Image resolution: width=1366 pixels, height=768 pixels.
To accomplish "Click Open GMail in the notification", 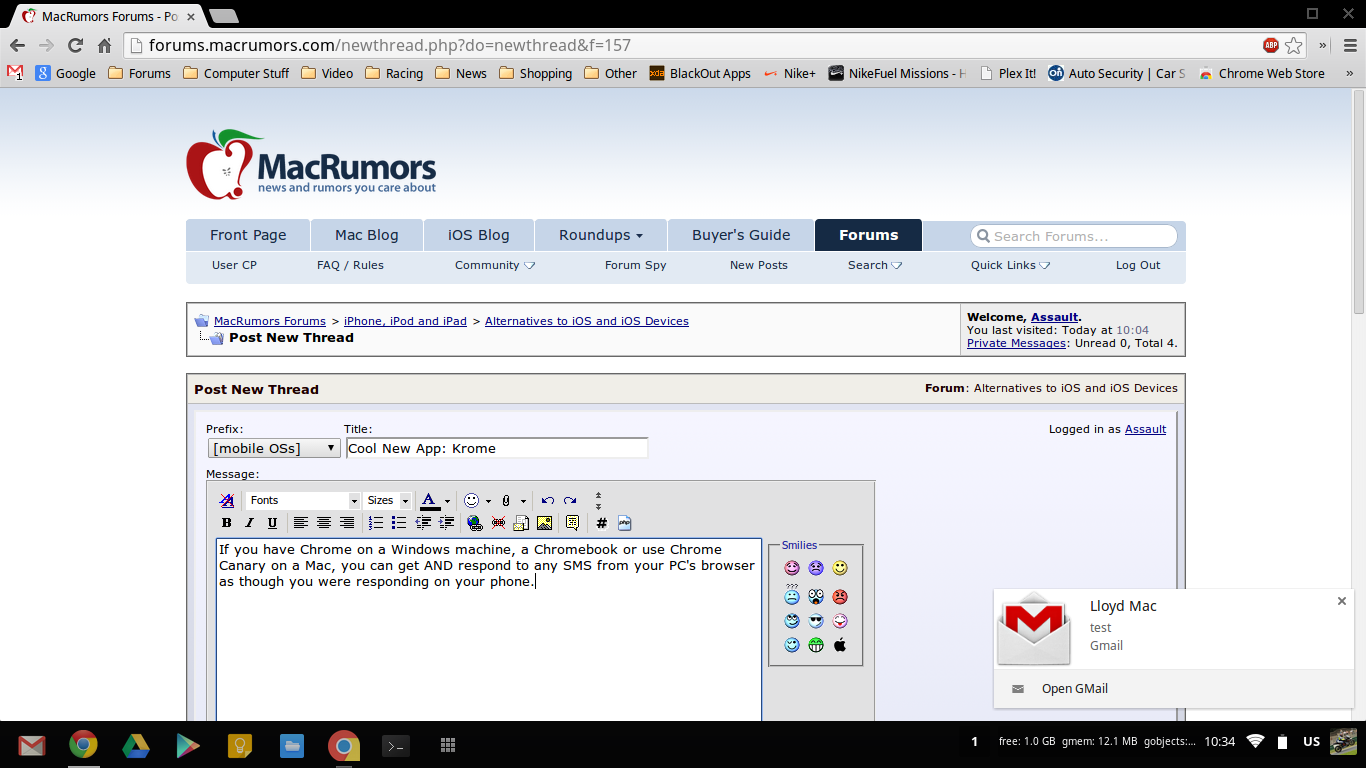I will [1075, 688].
